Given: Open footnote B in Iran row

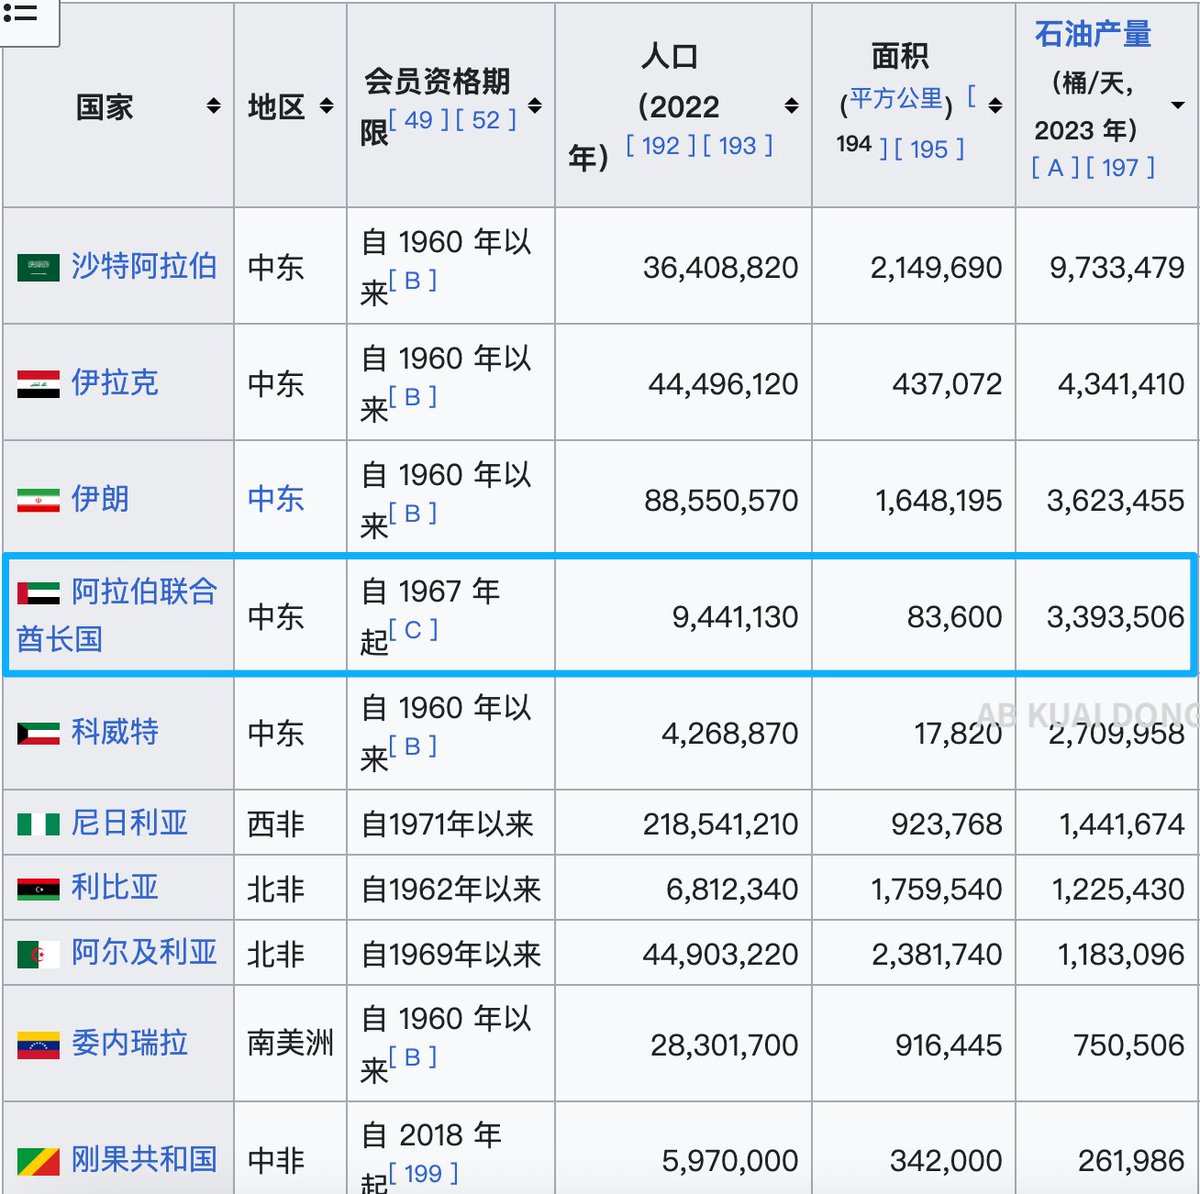Looking at the screenshot, I should [x=413, y=513].
